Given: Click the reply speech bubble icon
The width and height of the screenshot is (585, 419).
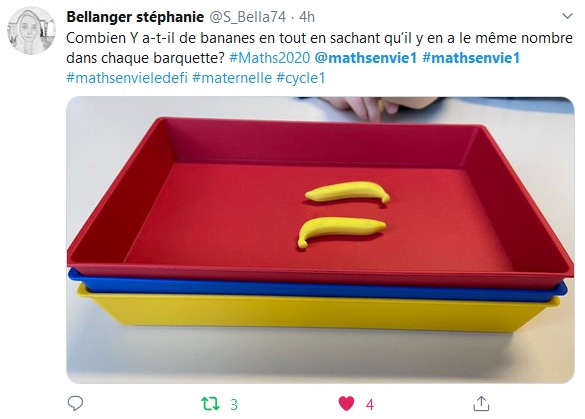Looking at the screenshot, I should click(75, 403).
